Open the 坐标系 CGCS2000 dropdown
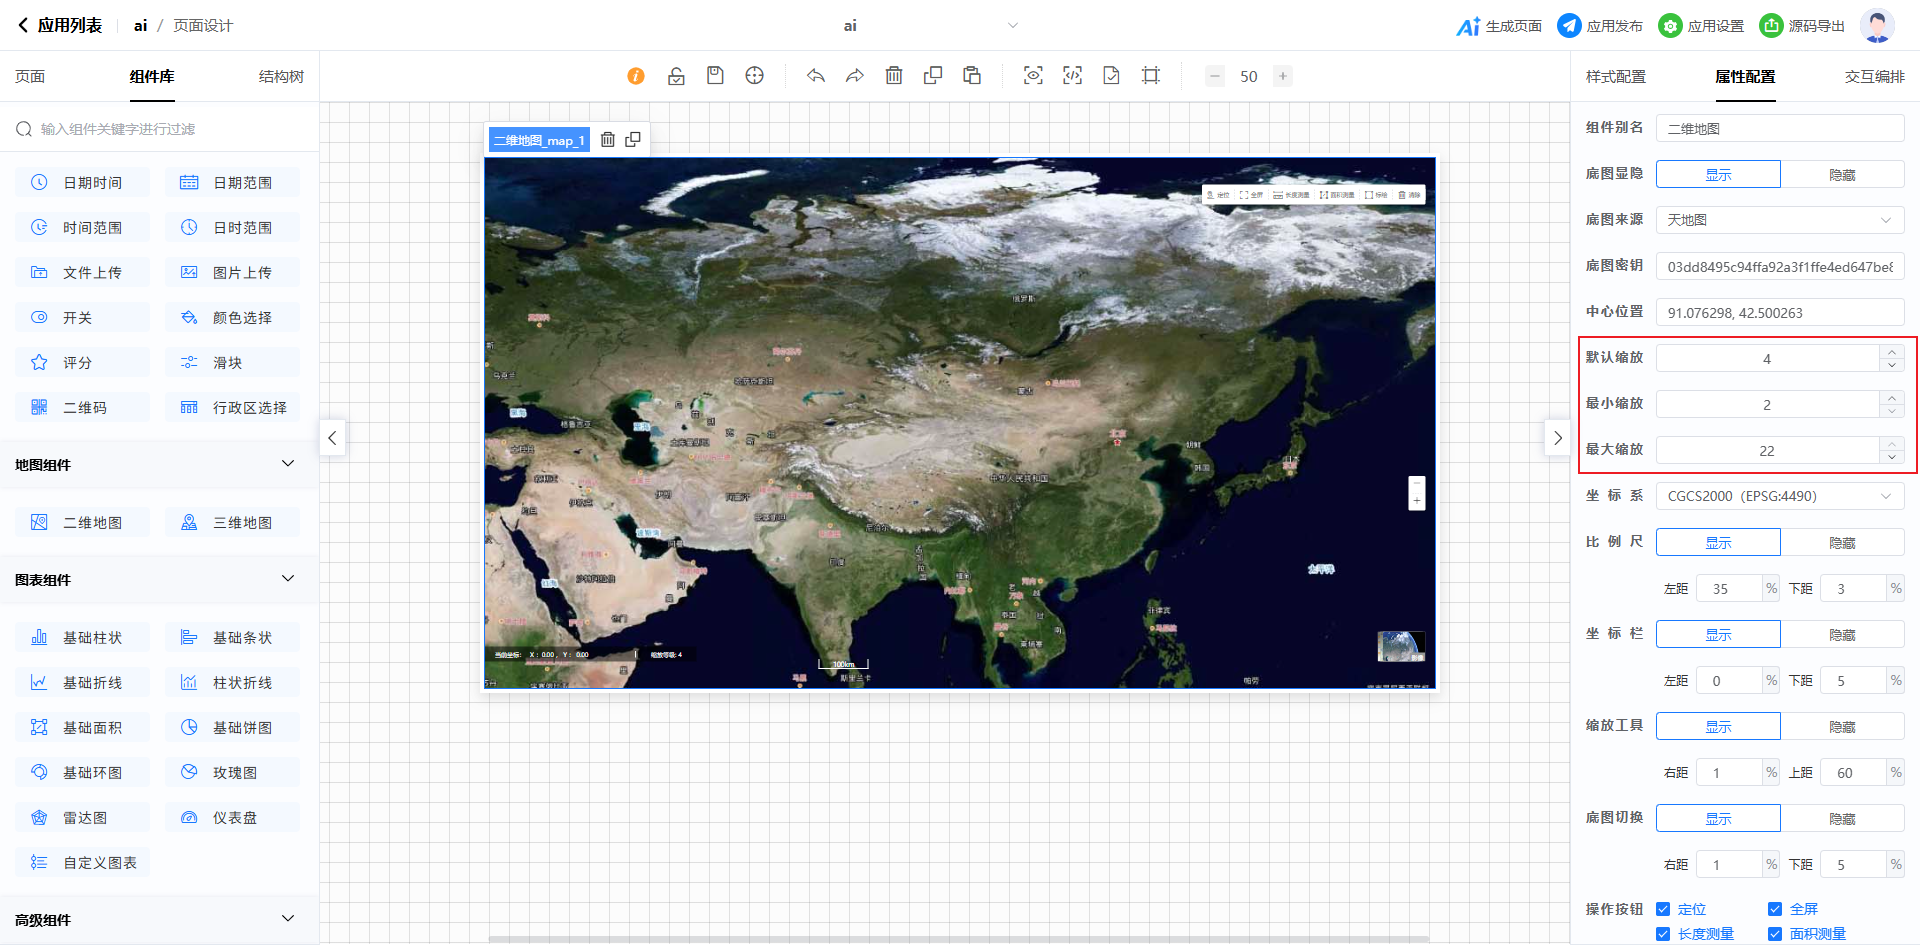The image size is (1920, 945). (x=1780, y=496)
